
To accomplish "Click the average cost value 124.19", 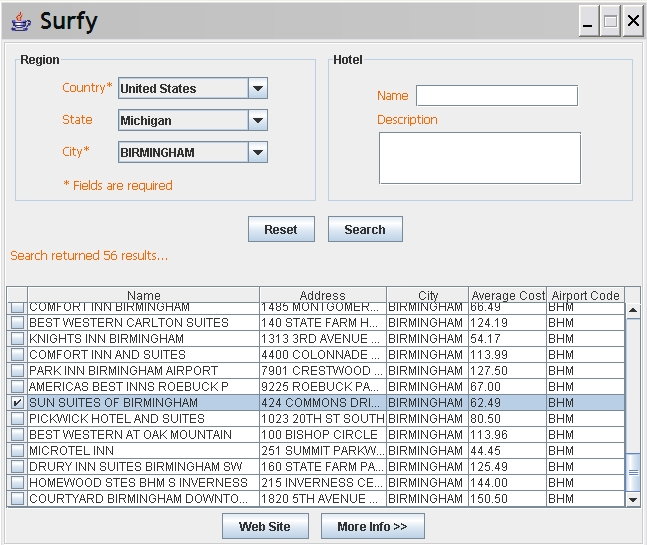I will [508, 323].
